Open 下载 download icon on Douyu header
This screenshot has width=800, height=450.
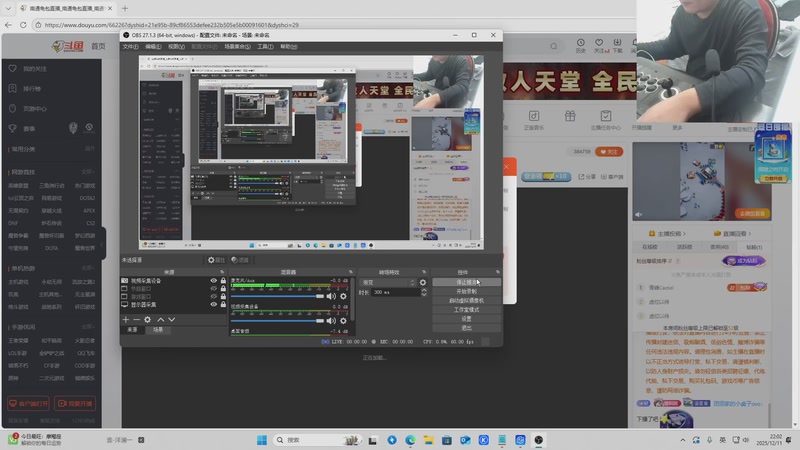[x=617, y=43]
